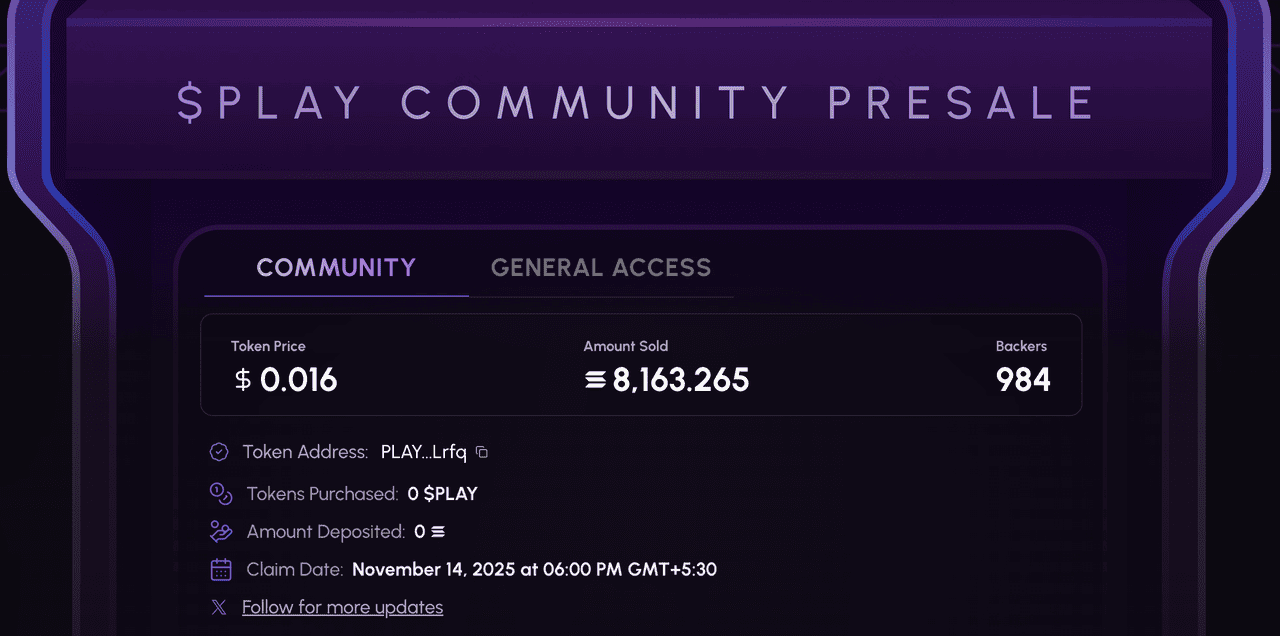Click the verified badge beside Token Address

pos(219,452)
